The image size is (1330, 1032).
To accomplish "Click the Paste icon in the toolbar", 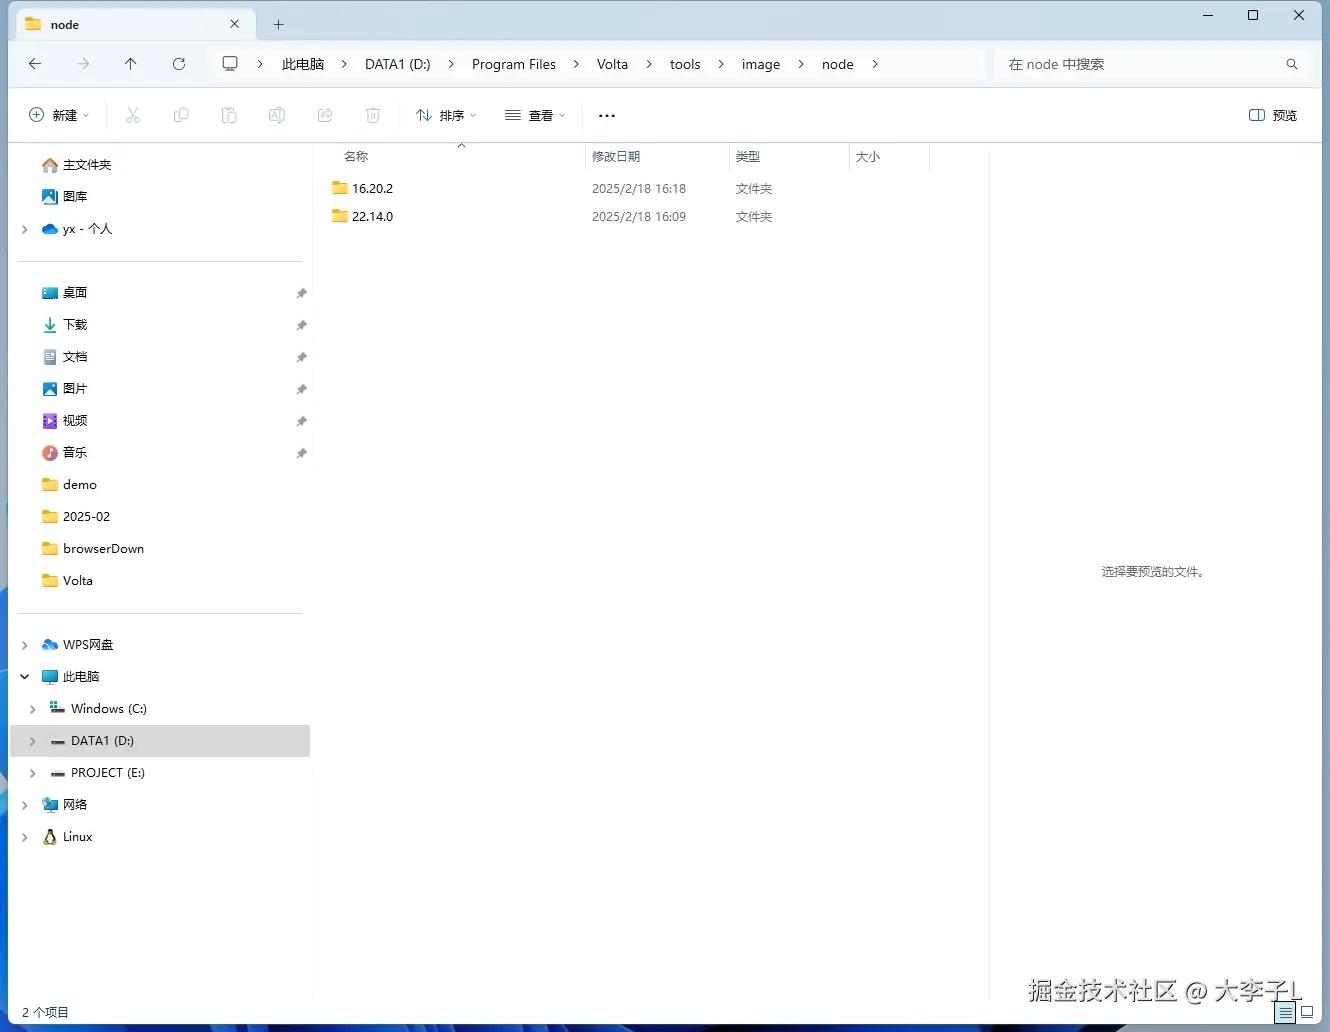I will pos(229,115).
